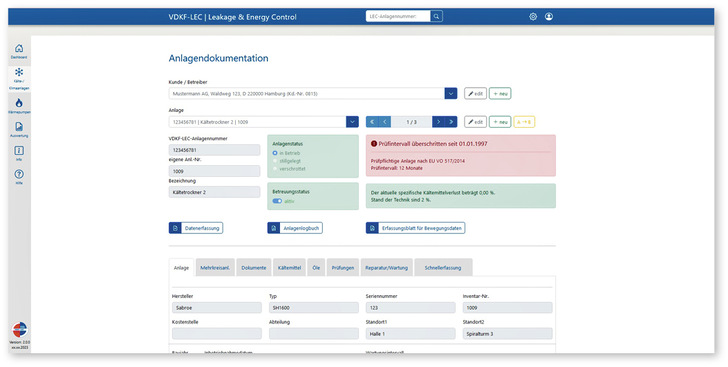The image size is (728, 367).
Task: Toggle the Betreuungsstatus aktiv switch
Action: click(x=277, y=201)
